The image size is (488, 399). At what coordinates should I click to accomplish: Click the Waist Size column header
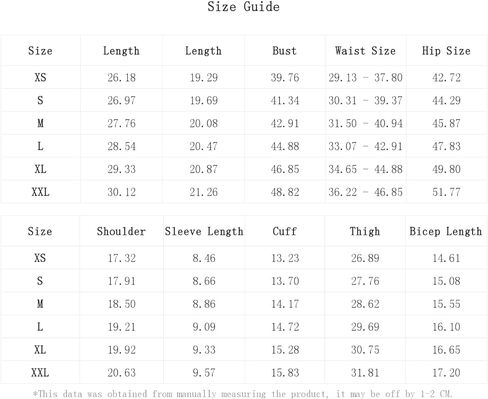tap(365, 51)
